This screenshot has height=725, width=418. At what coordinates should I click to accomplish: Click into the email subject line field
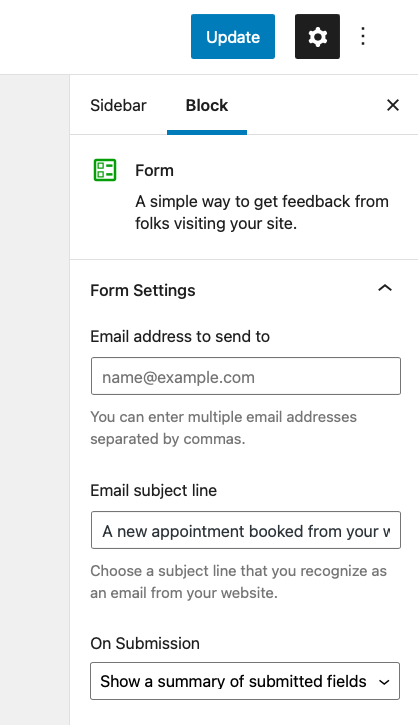coord(246,530)
